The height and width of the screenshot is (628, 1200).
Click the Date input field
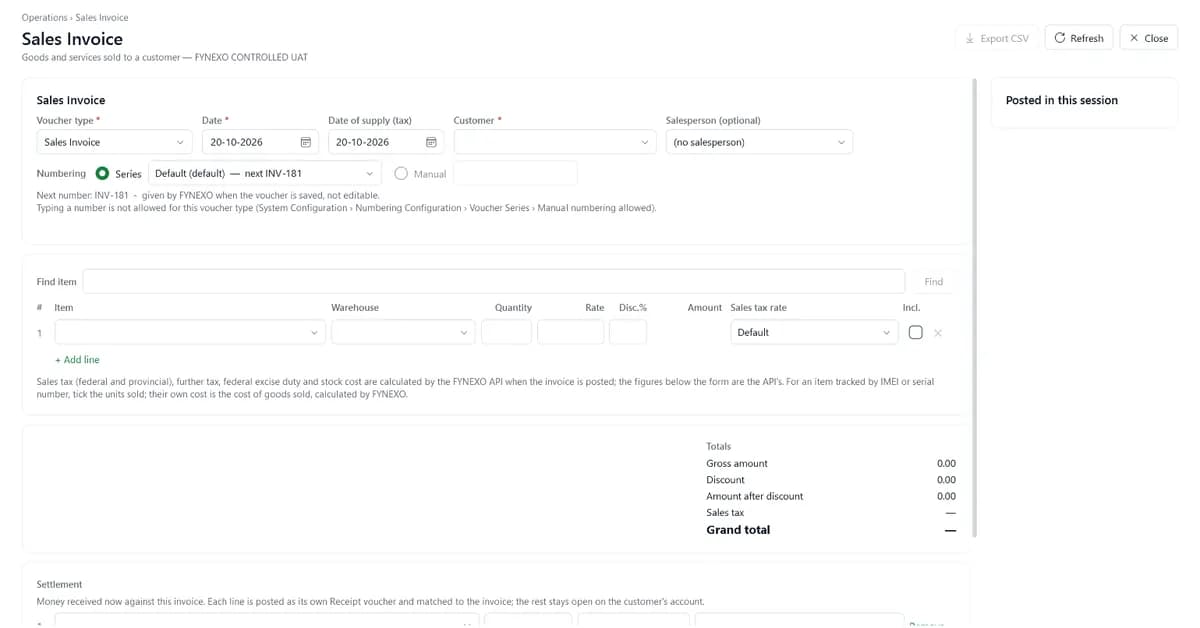[260, 142]
